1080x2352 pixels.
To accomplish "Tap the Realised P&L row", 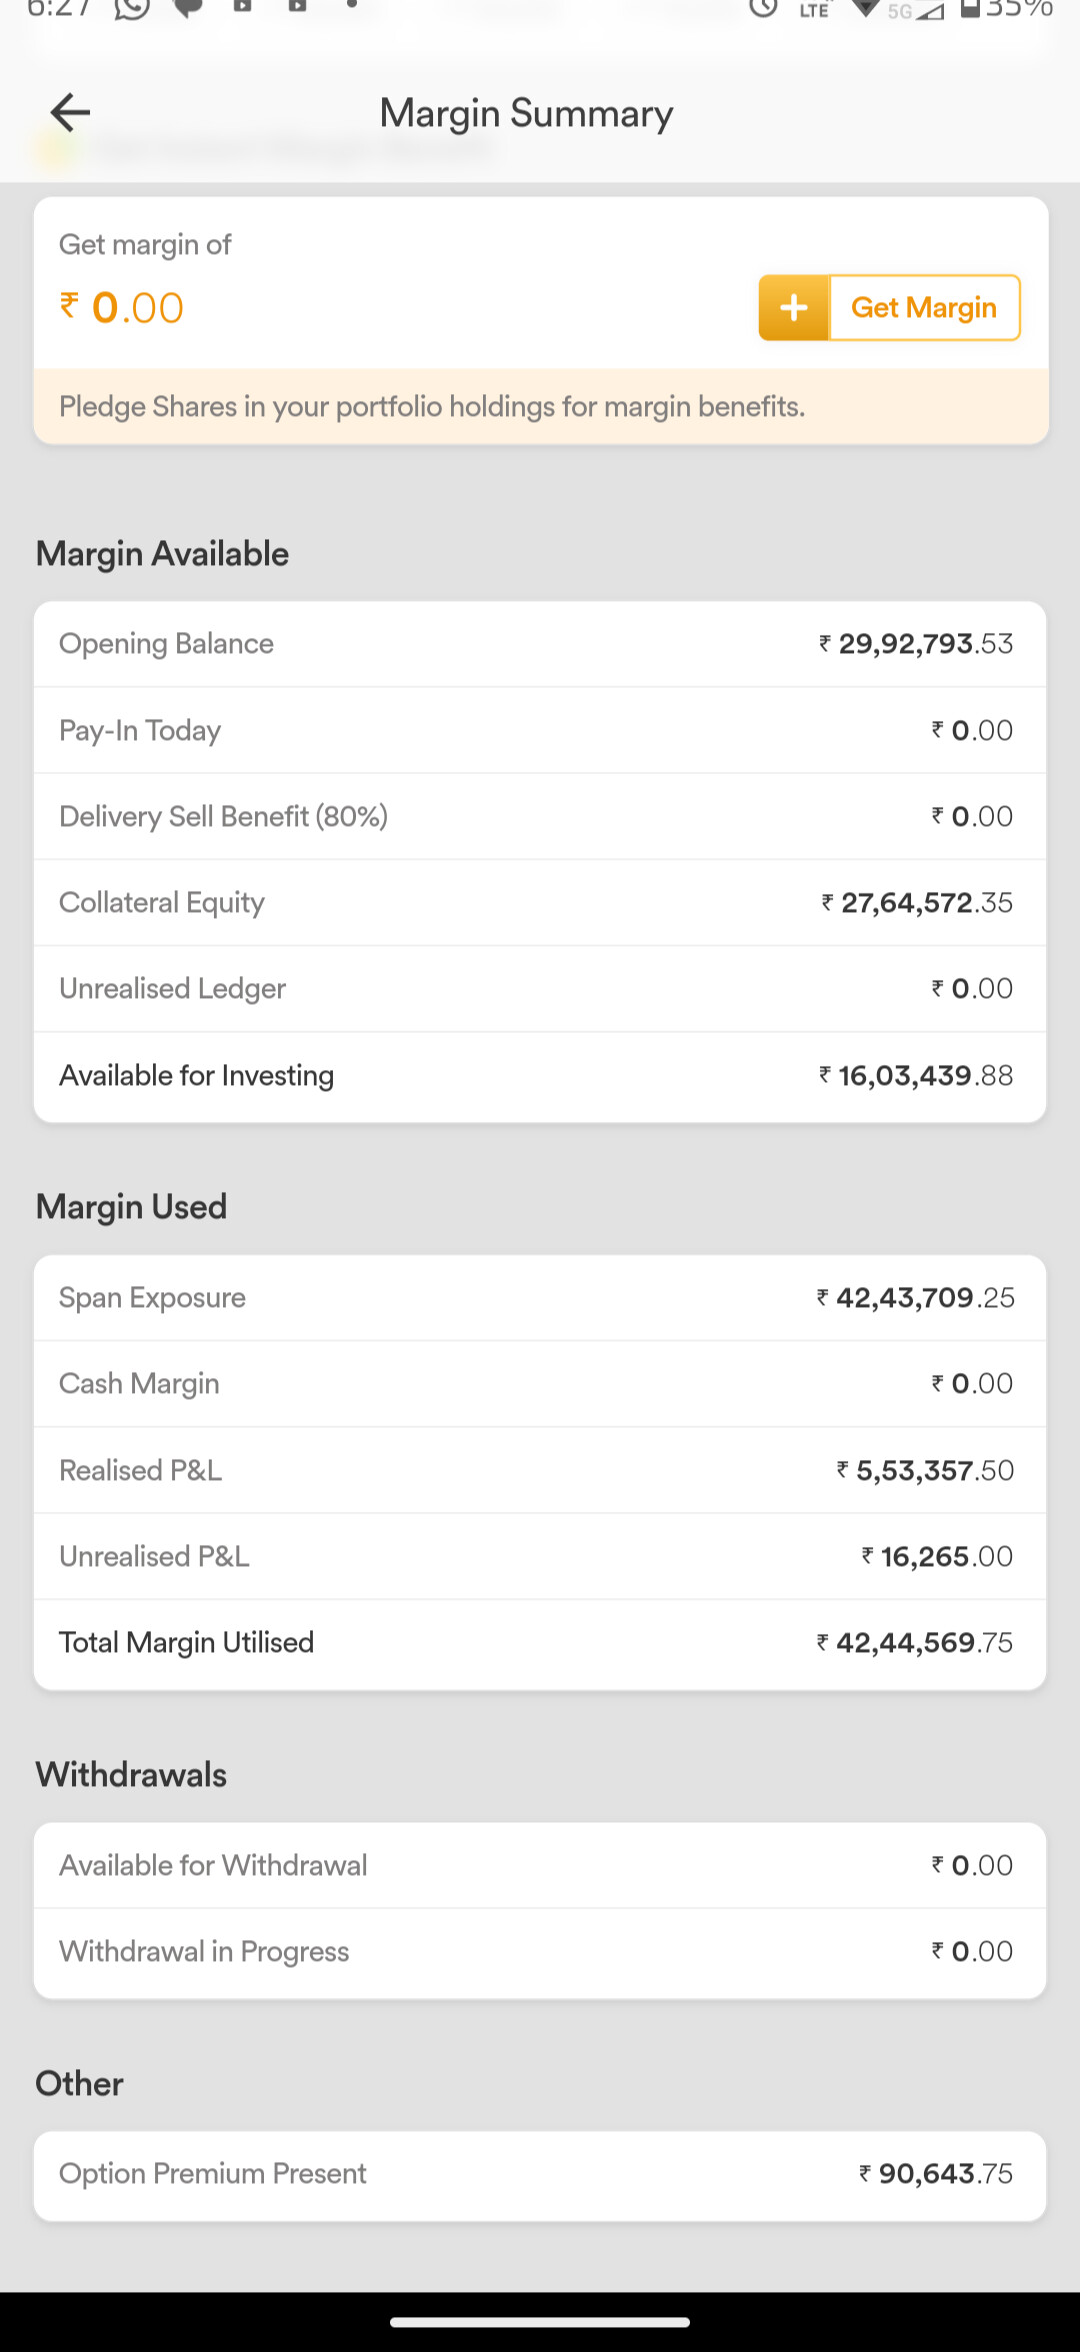I will coord(540,1471).
